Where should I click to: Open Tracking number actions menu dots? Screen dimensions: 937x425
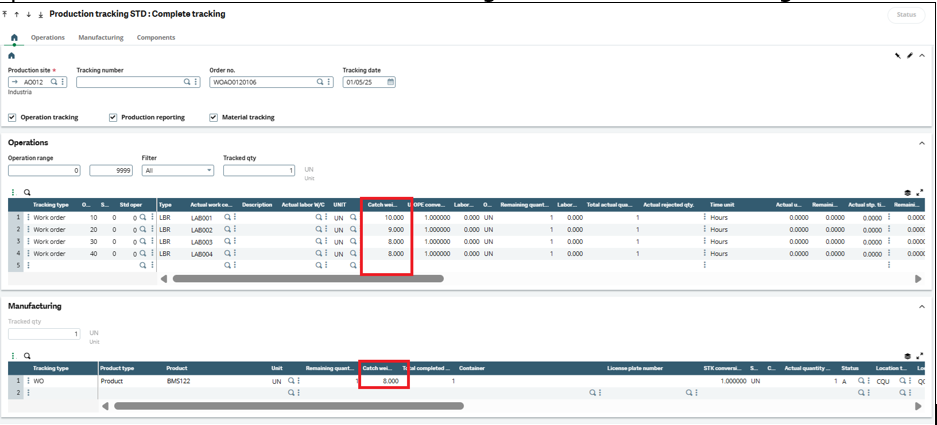195,82
